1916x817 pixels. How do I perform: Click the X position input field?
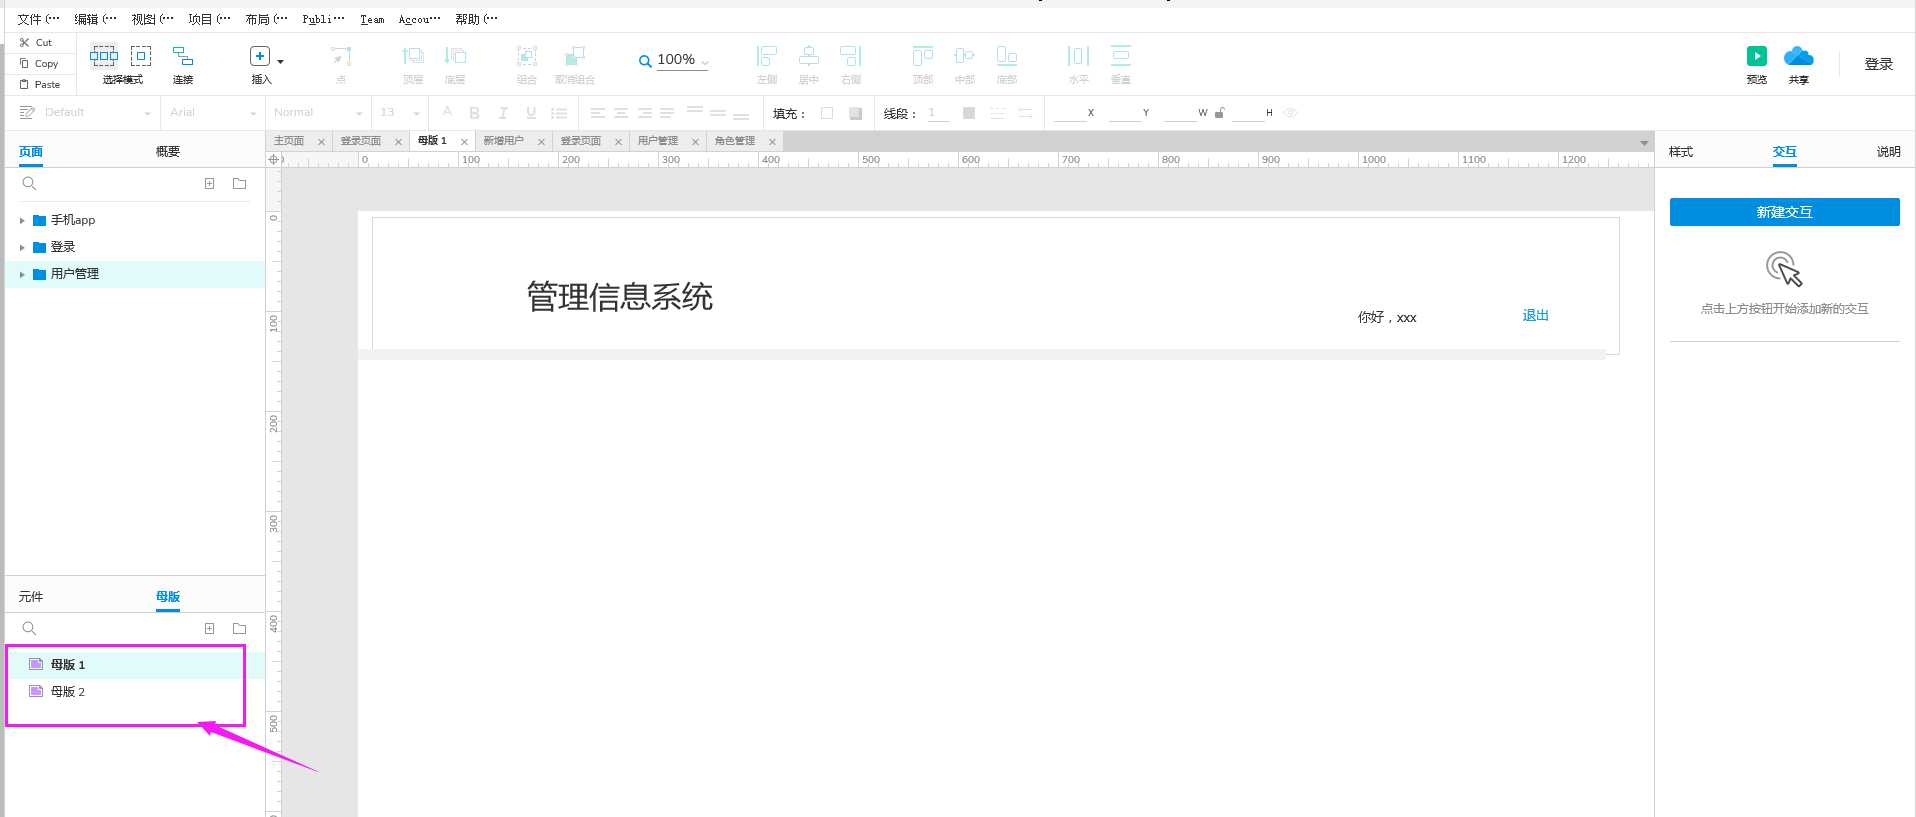1070,113
